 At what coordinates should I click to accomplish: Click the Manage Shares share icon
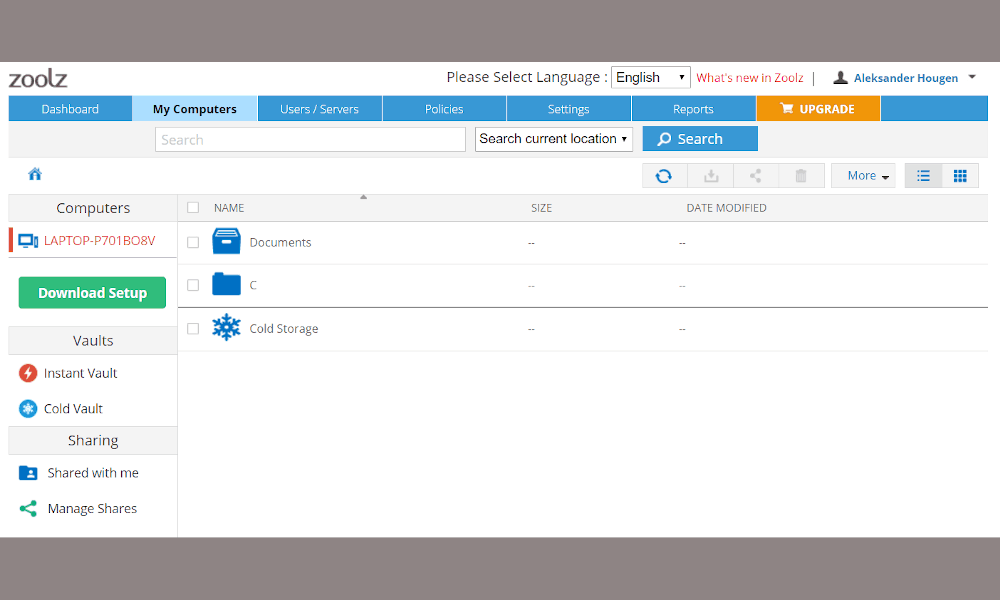point(28,508)
